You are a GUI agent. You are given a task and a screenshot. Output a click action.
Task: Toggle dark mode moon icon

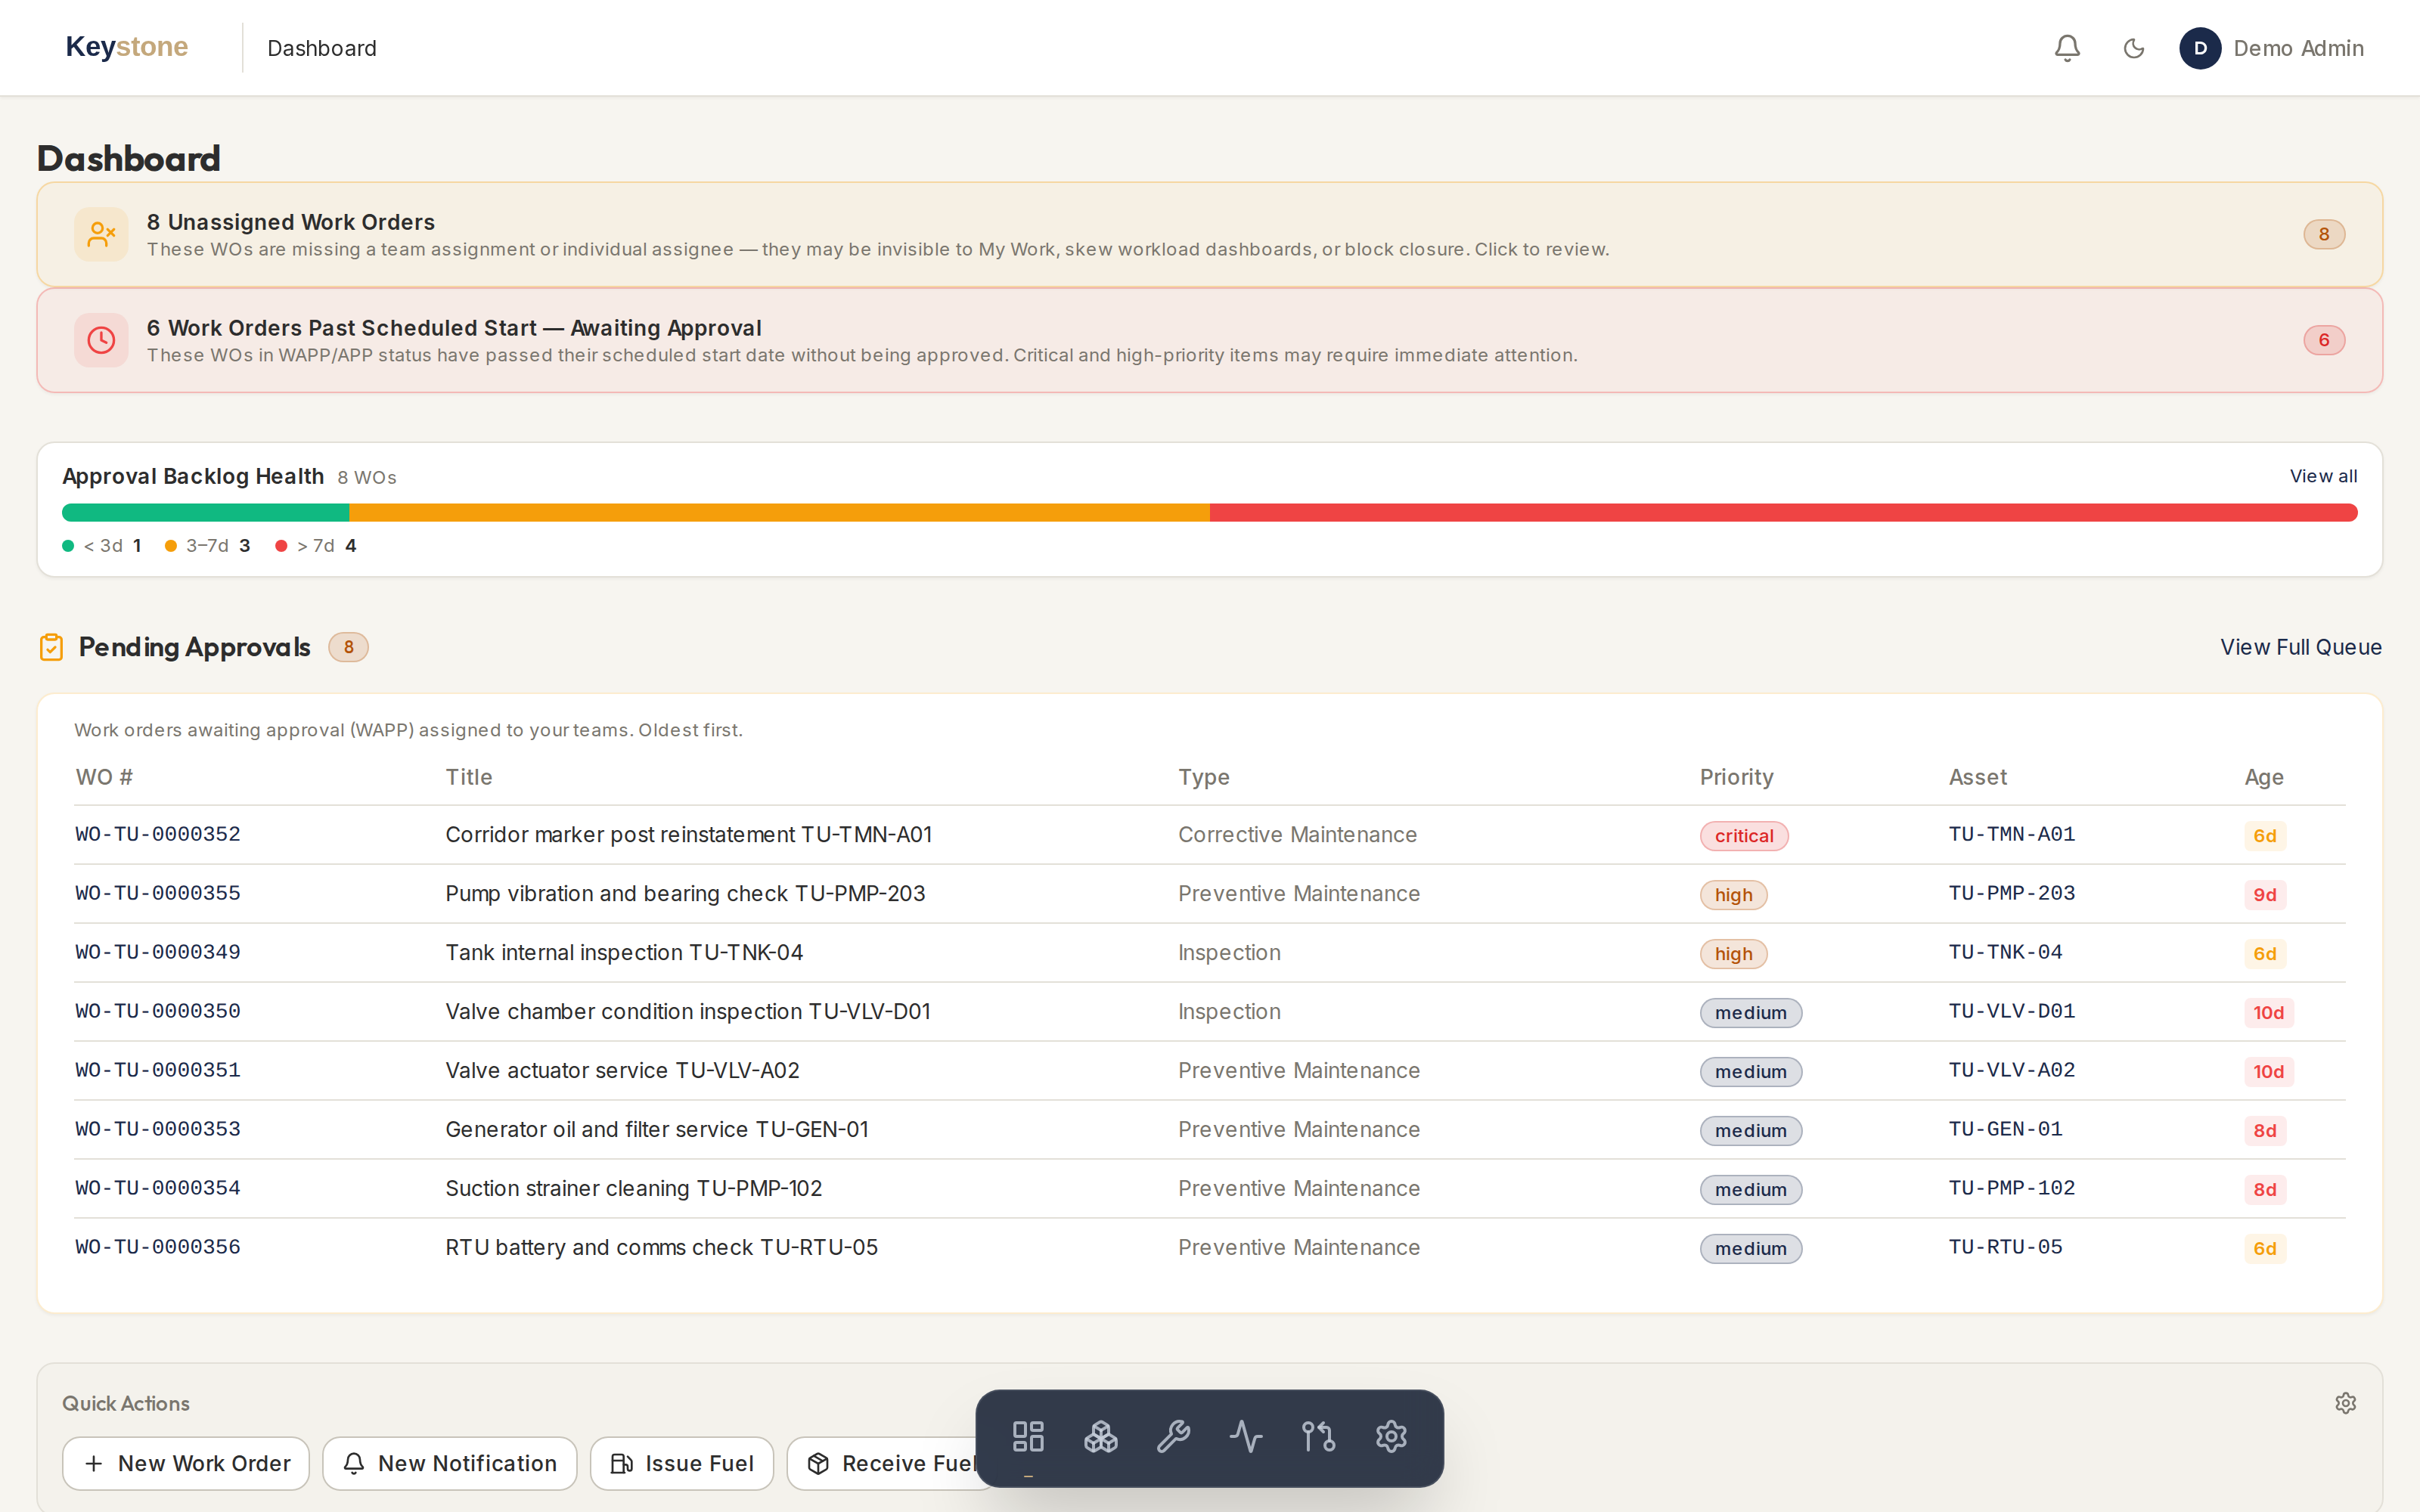click(x=2133, y=48)
